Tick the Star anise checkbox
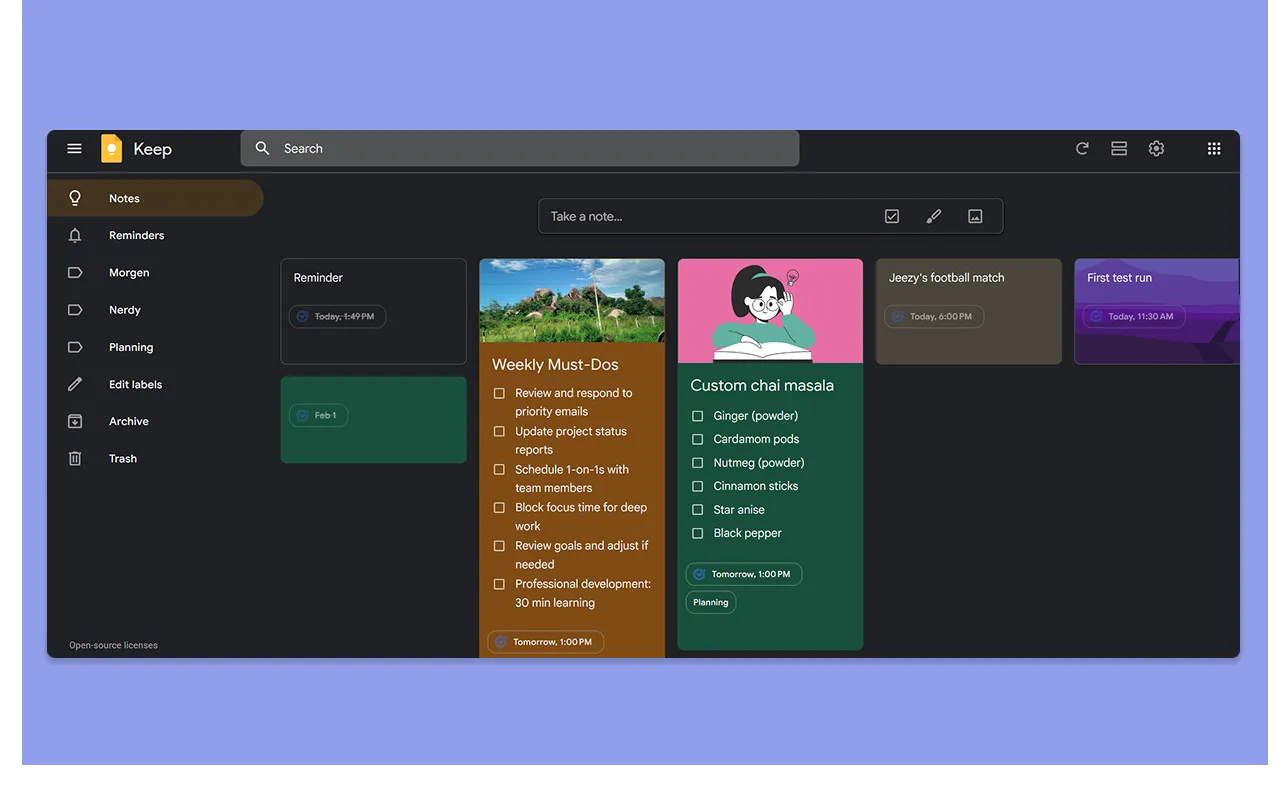The image size is (1288, 788). [697, 509]
